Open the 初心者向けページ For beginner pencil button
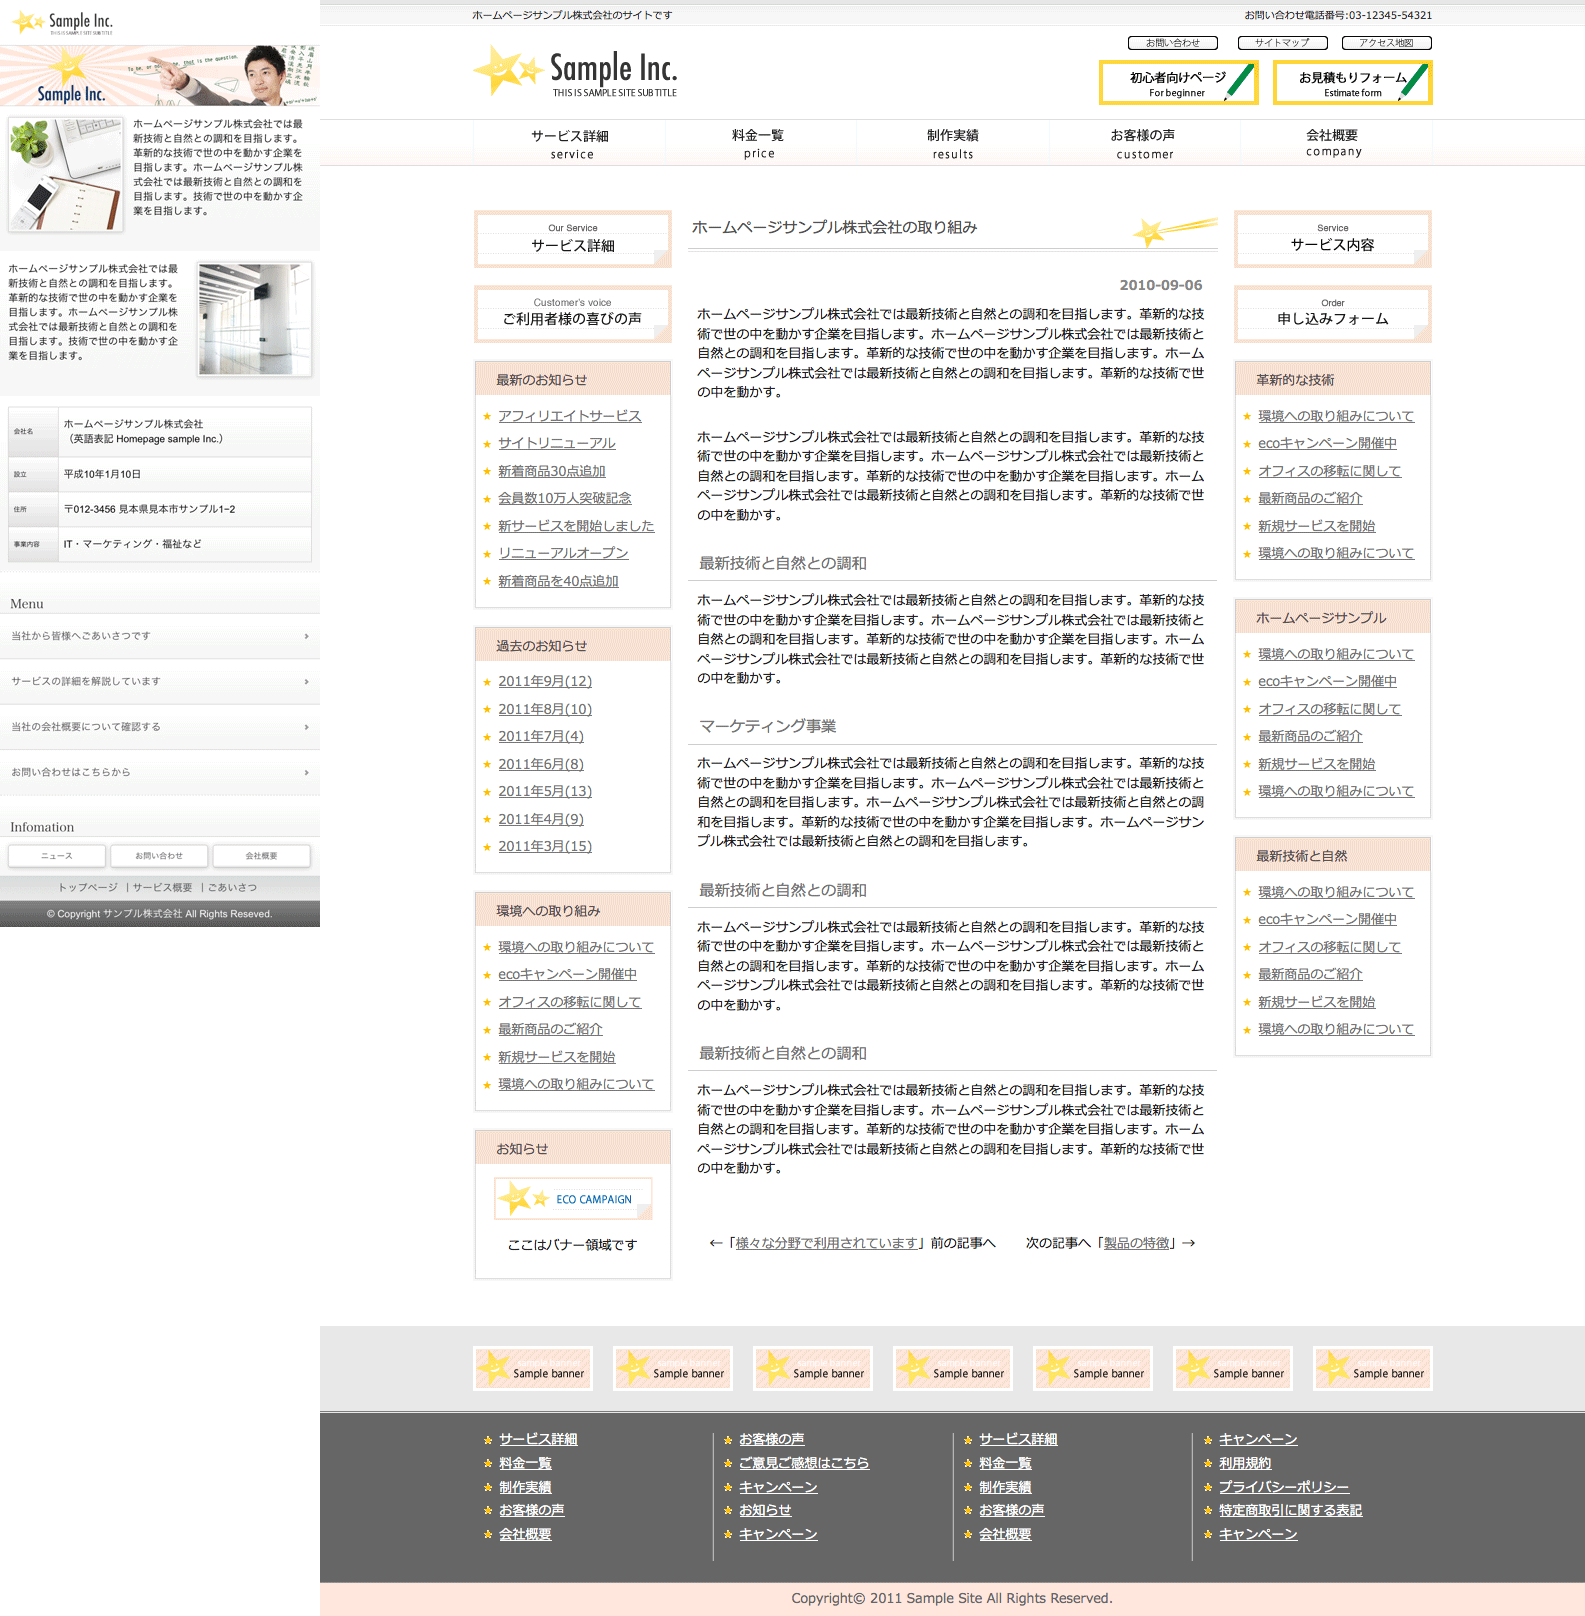The height and width of the screenshot is (1616, 1585). 1178,83
